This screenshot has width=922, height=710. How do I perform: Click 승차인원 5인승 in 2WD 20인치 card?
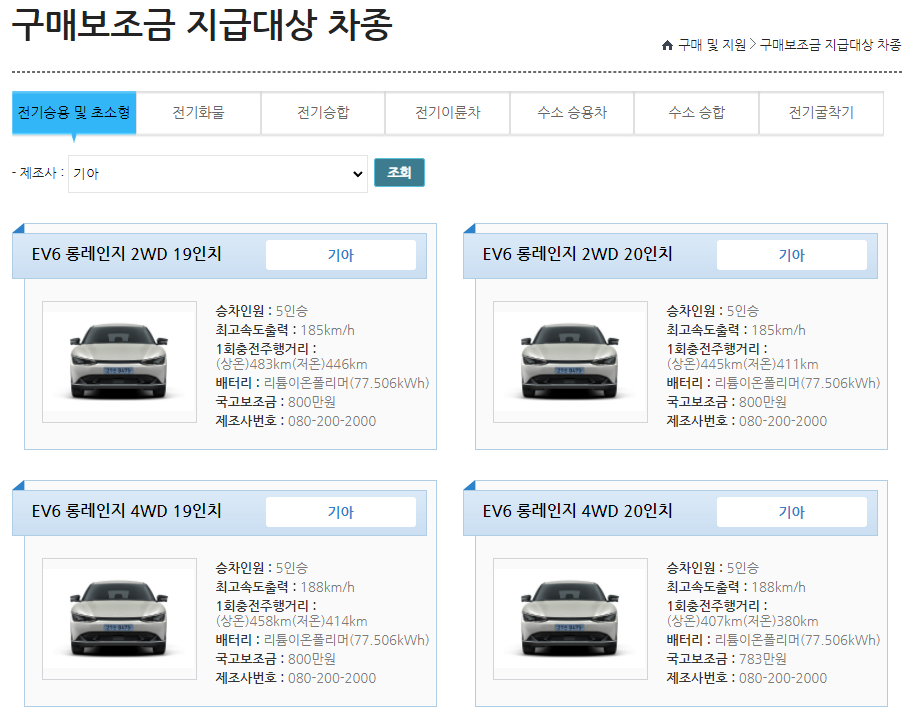click(713, 311)
